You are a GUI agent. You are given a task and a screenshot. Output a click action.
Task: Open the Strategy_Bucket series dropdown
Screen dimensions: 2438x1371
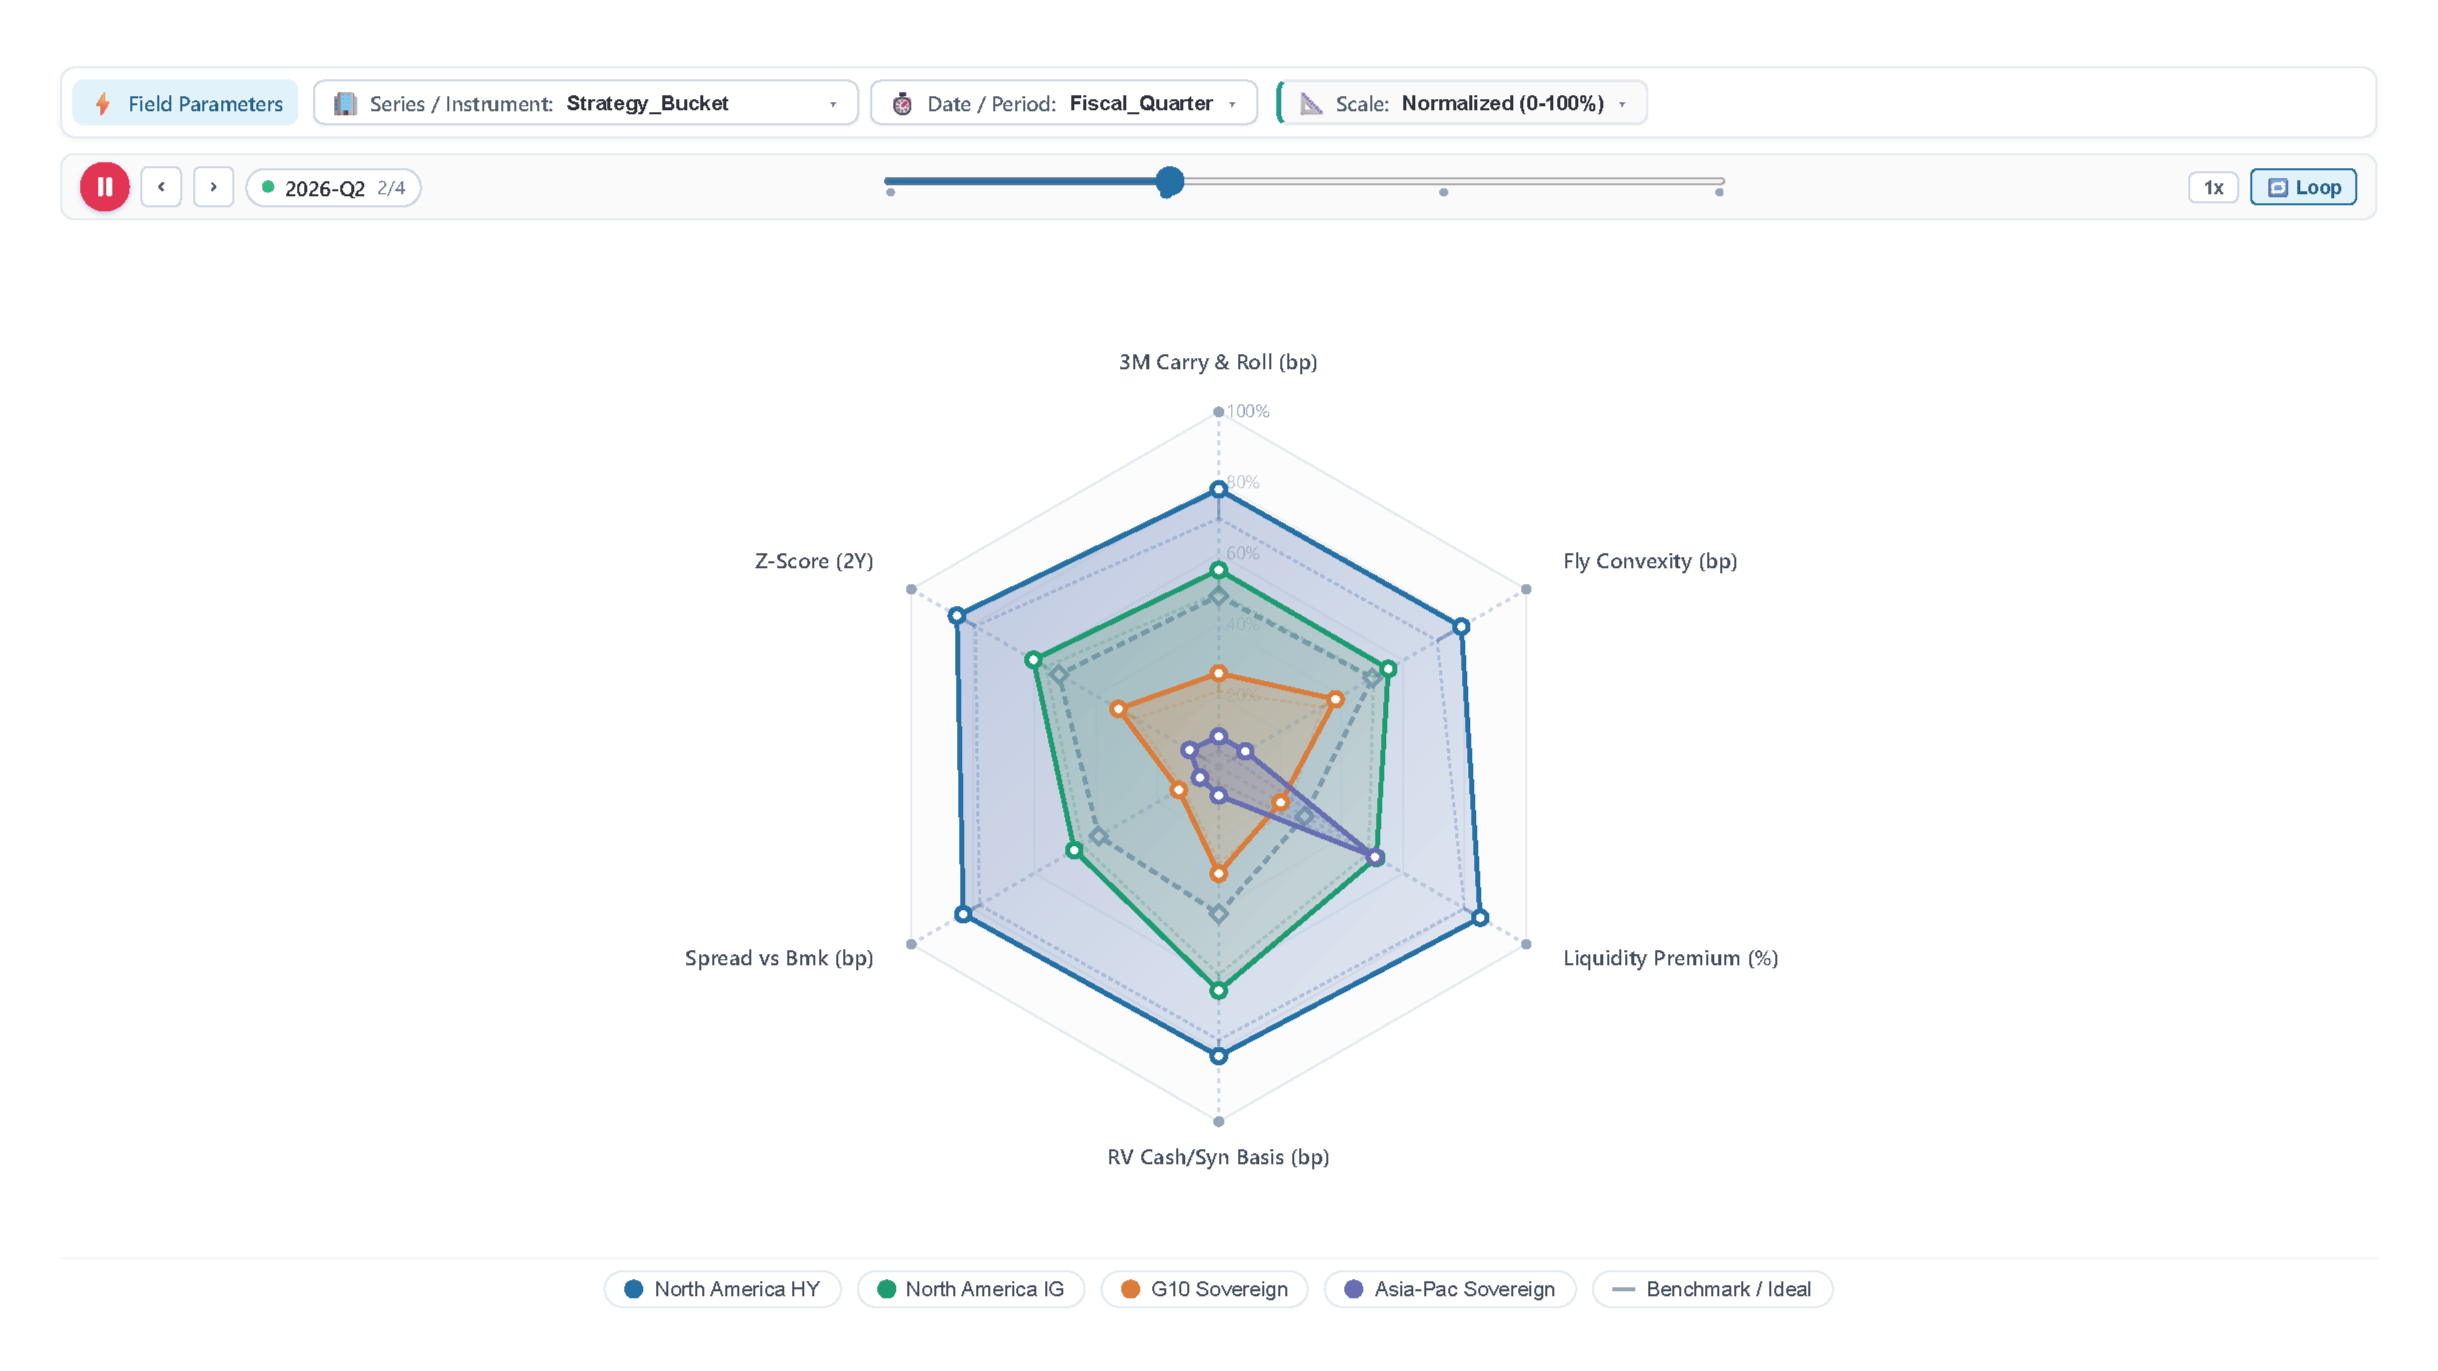click(585, 103)
